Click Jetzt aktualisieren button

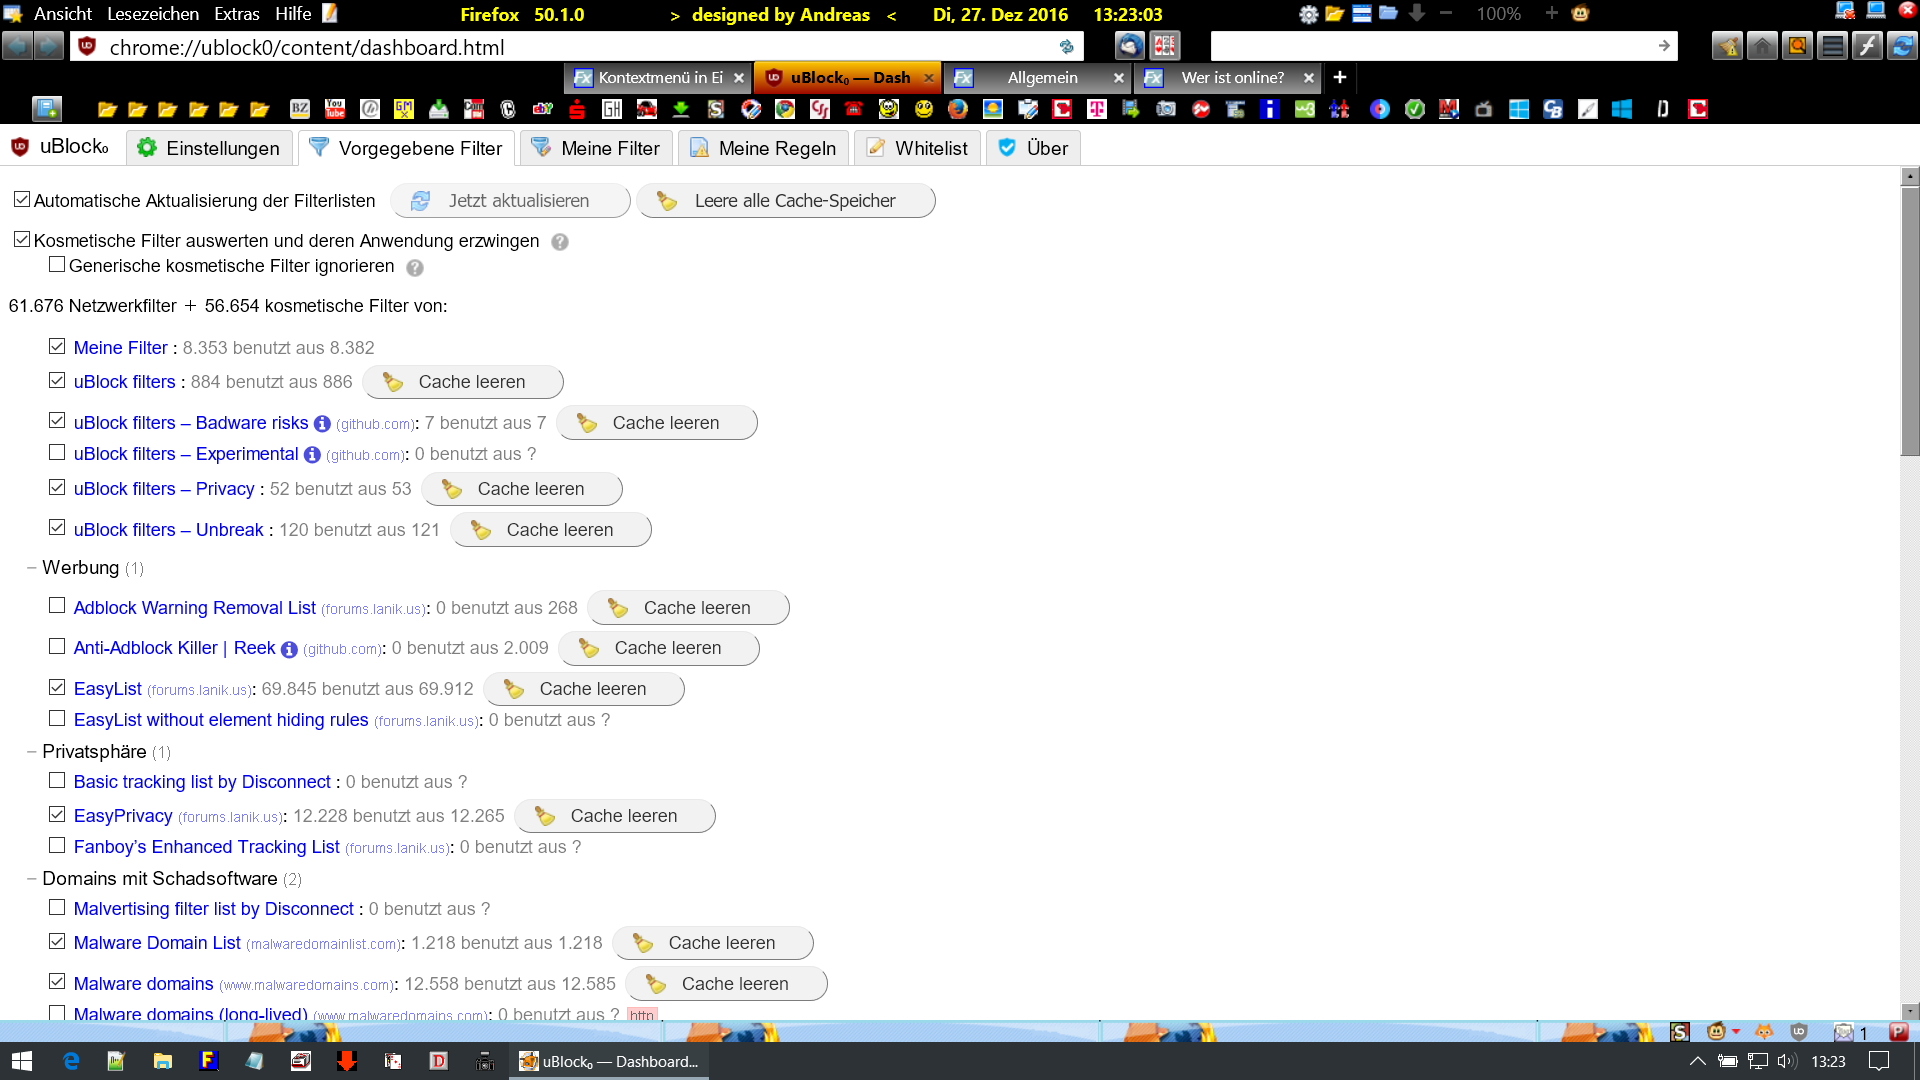(x=510, y=201)
